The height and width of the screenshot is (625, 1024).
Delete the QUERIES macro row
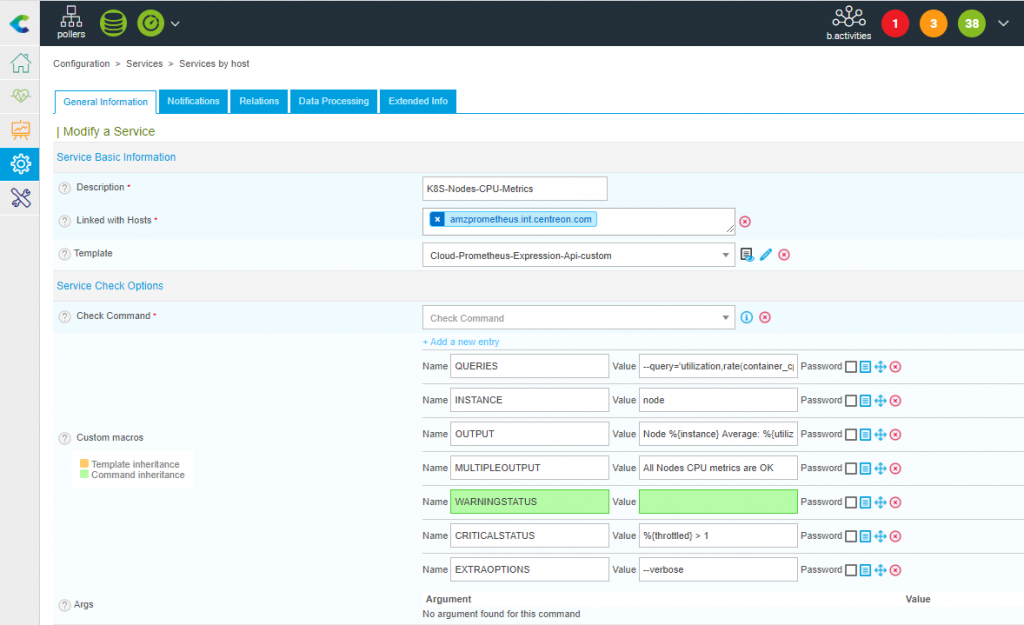pyautogui.click(x=895, y=367)
